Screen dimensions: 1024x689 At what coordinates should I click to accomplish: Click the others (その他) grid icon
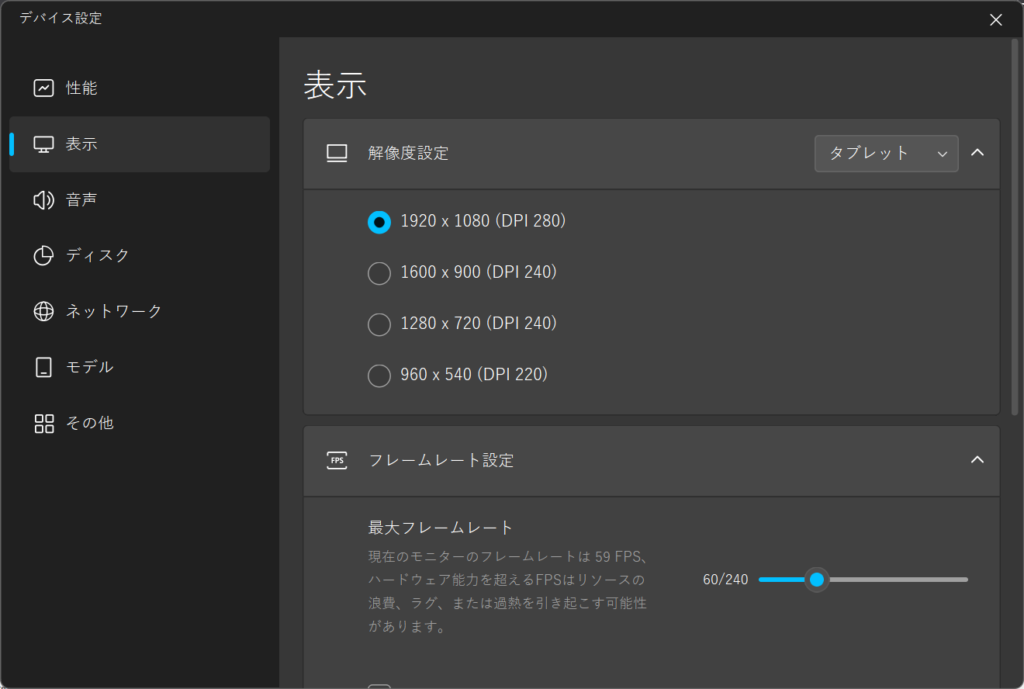[x=43, y=423]
